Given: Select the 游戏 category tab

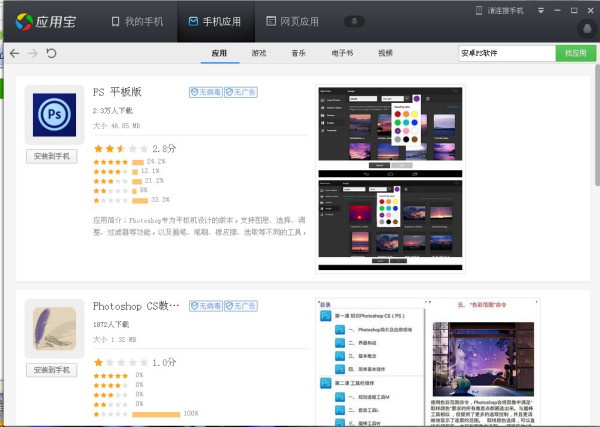Looking at the screenshot, I should 259,53.
